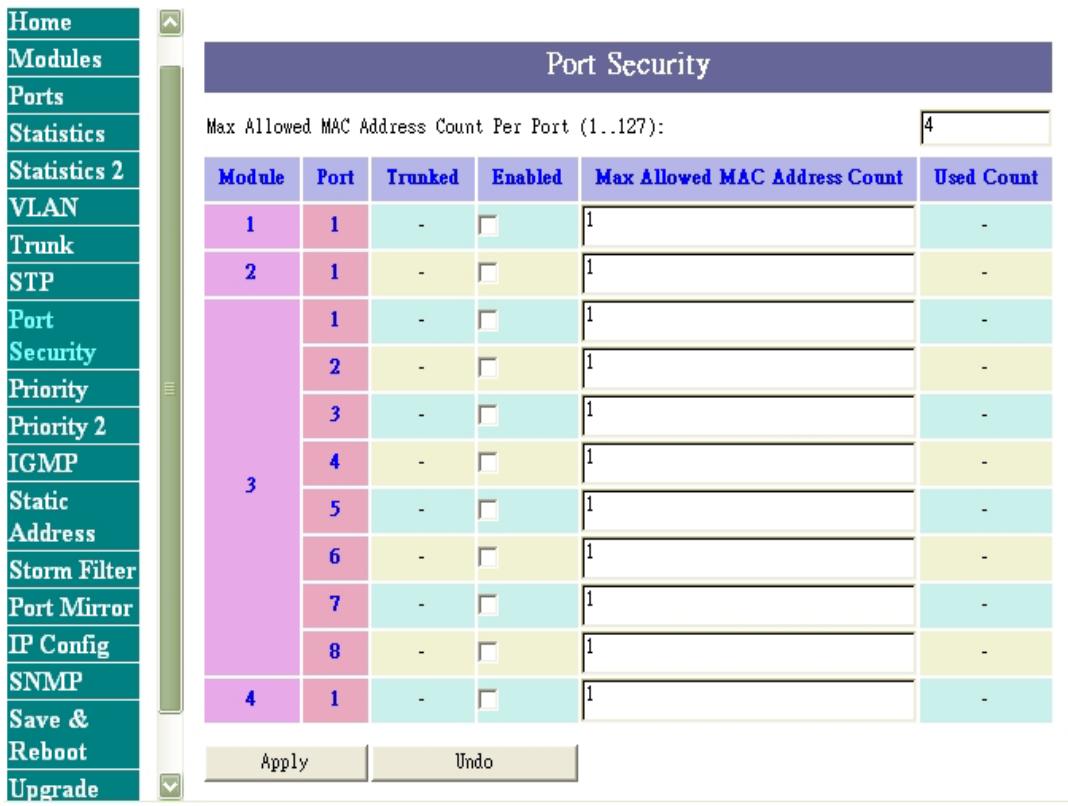Open the VLAN configuration page
The image size is (1068, 806).
[x=73, y=207]
